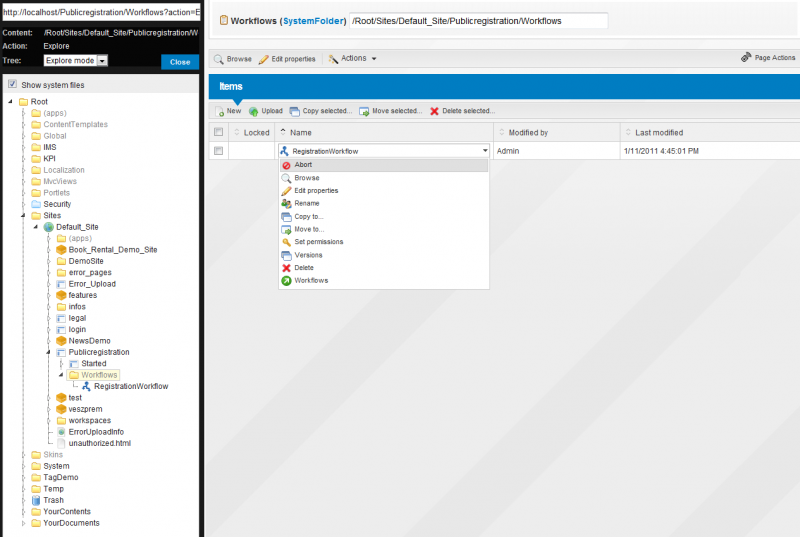Click the red X Delete selected icon
The width and height of the screenshot is (800, 537).
click(x=434, y=111)
